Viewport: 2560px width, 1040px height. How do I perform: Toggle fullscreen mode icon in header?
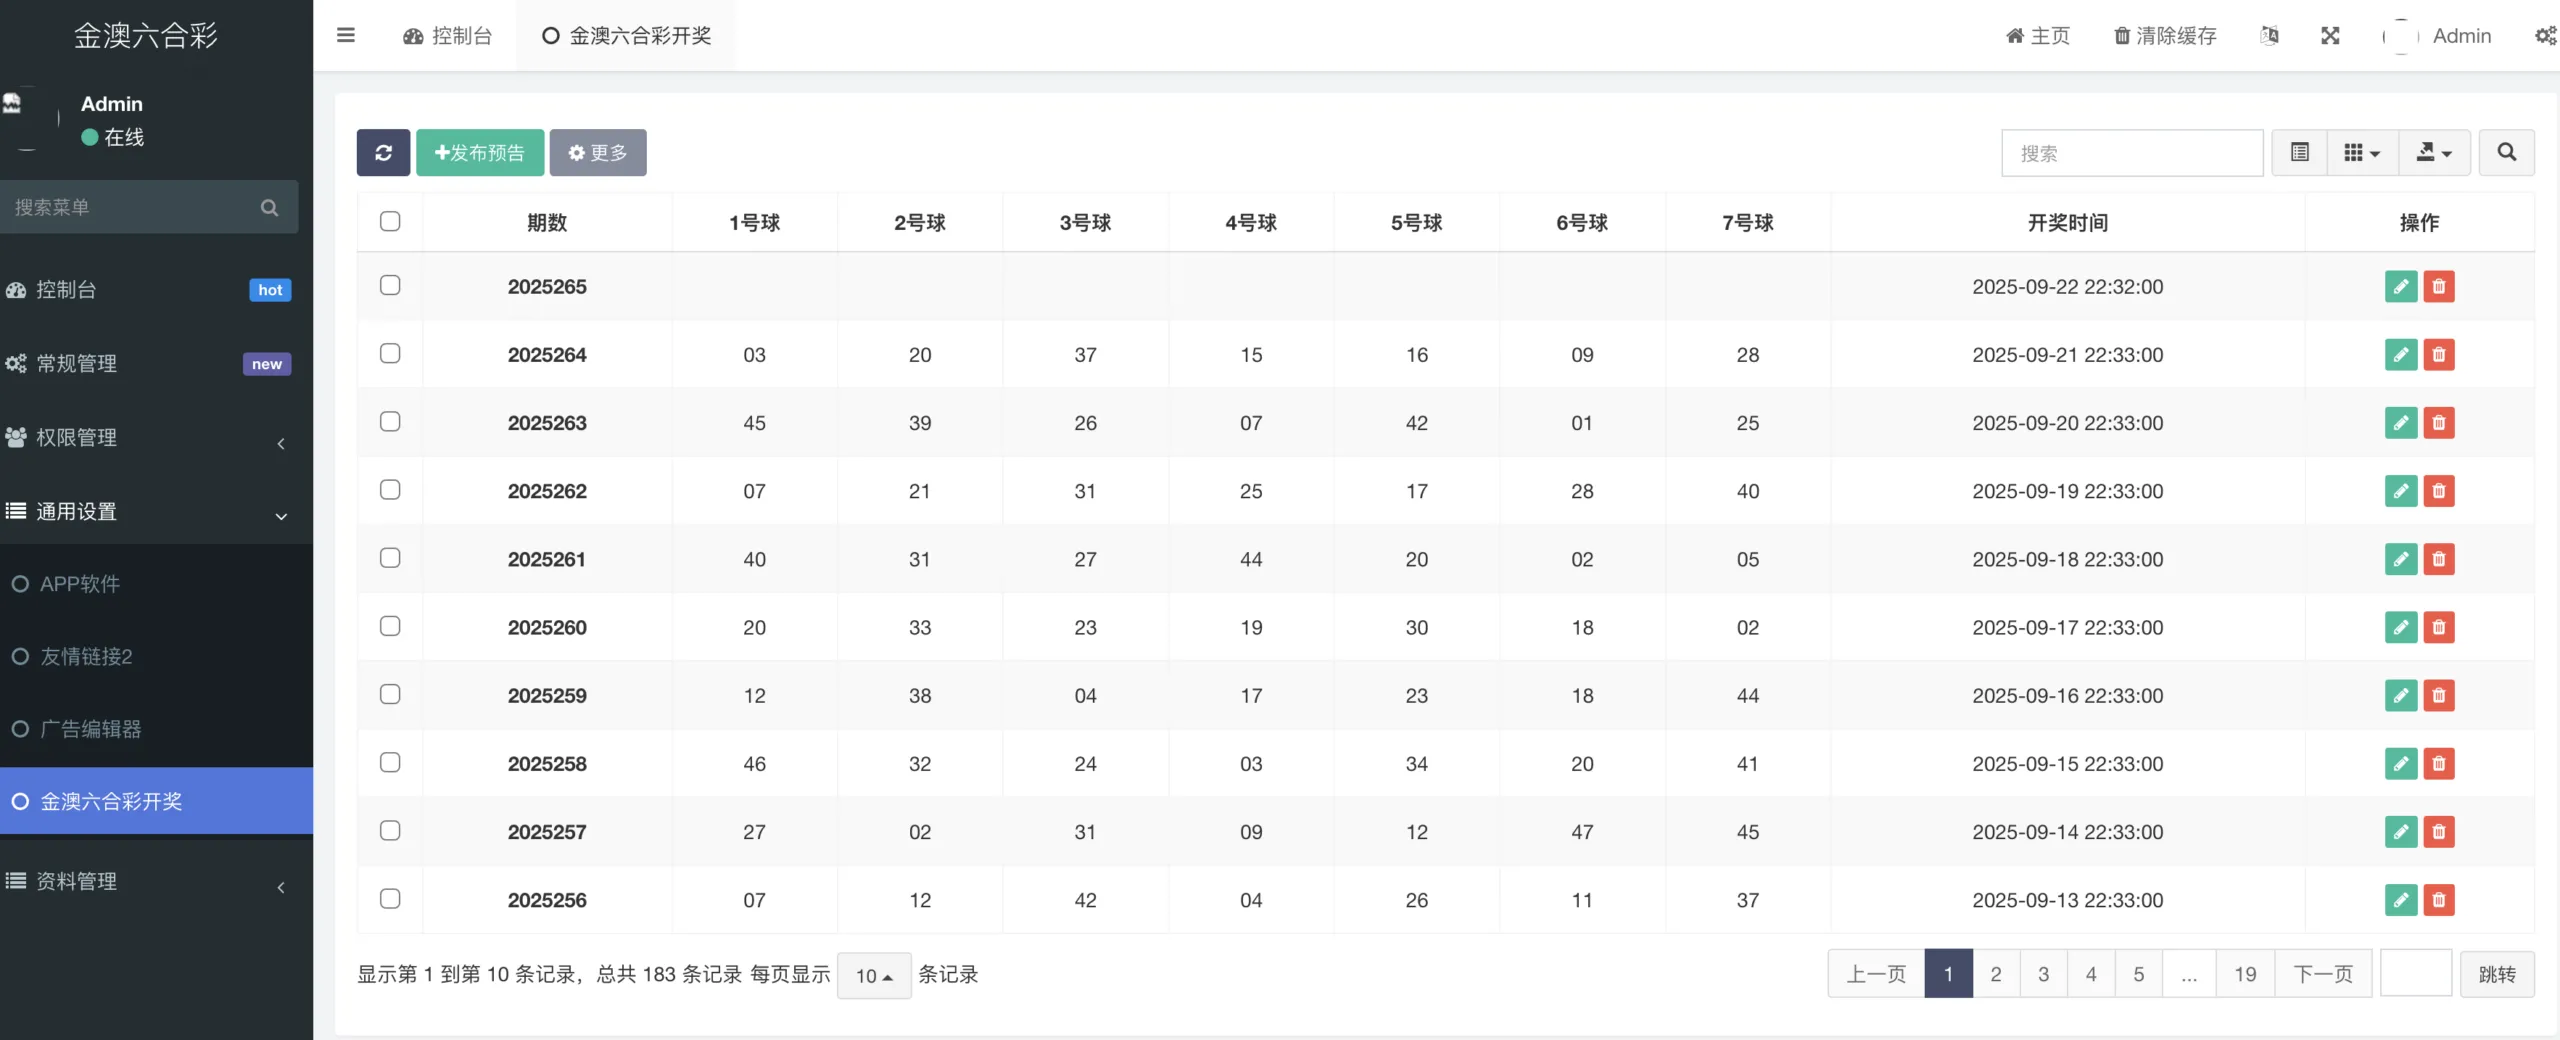coord(2330,36)
